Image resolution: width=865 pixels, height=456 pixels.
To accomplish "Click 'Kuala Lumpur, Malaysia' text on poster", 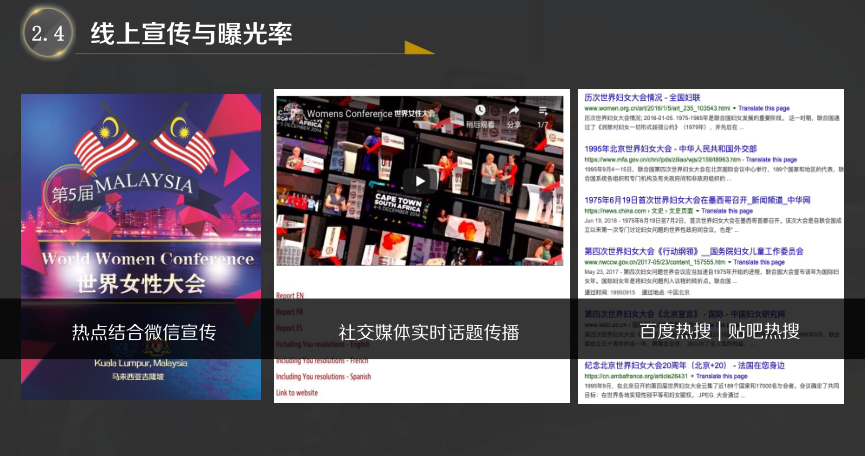I will pos(141,363).
